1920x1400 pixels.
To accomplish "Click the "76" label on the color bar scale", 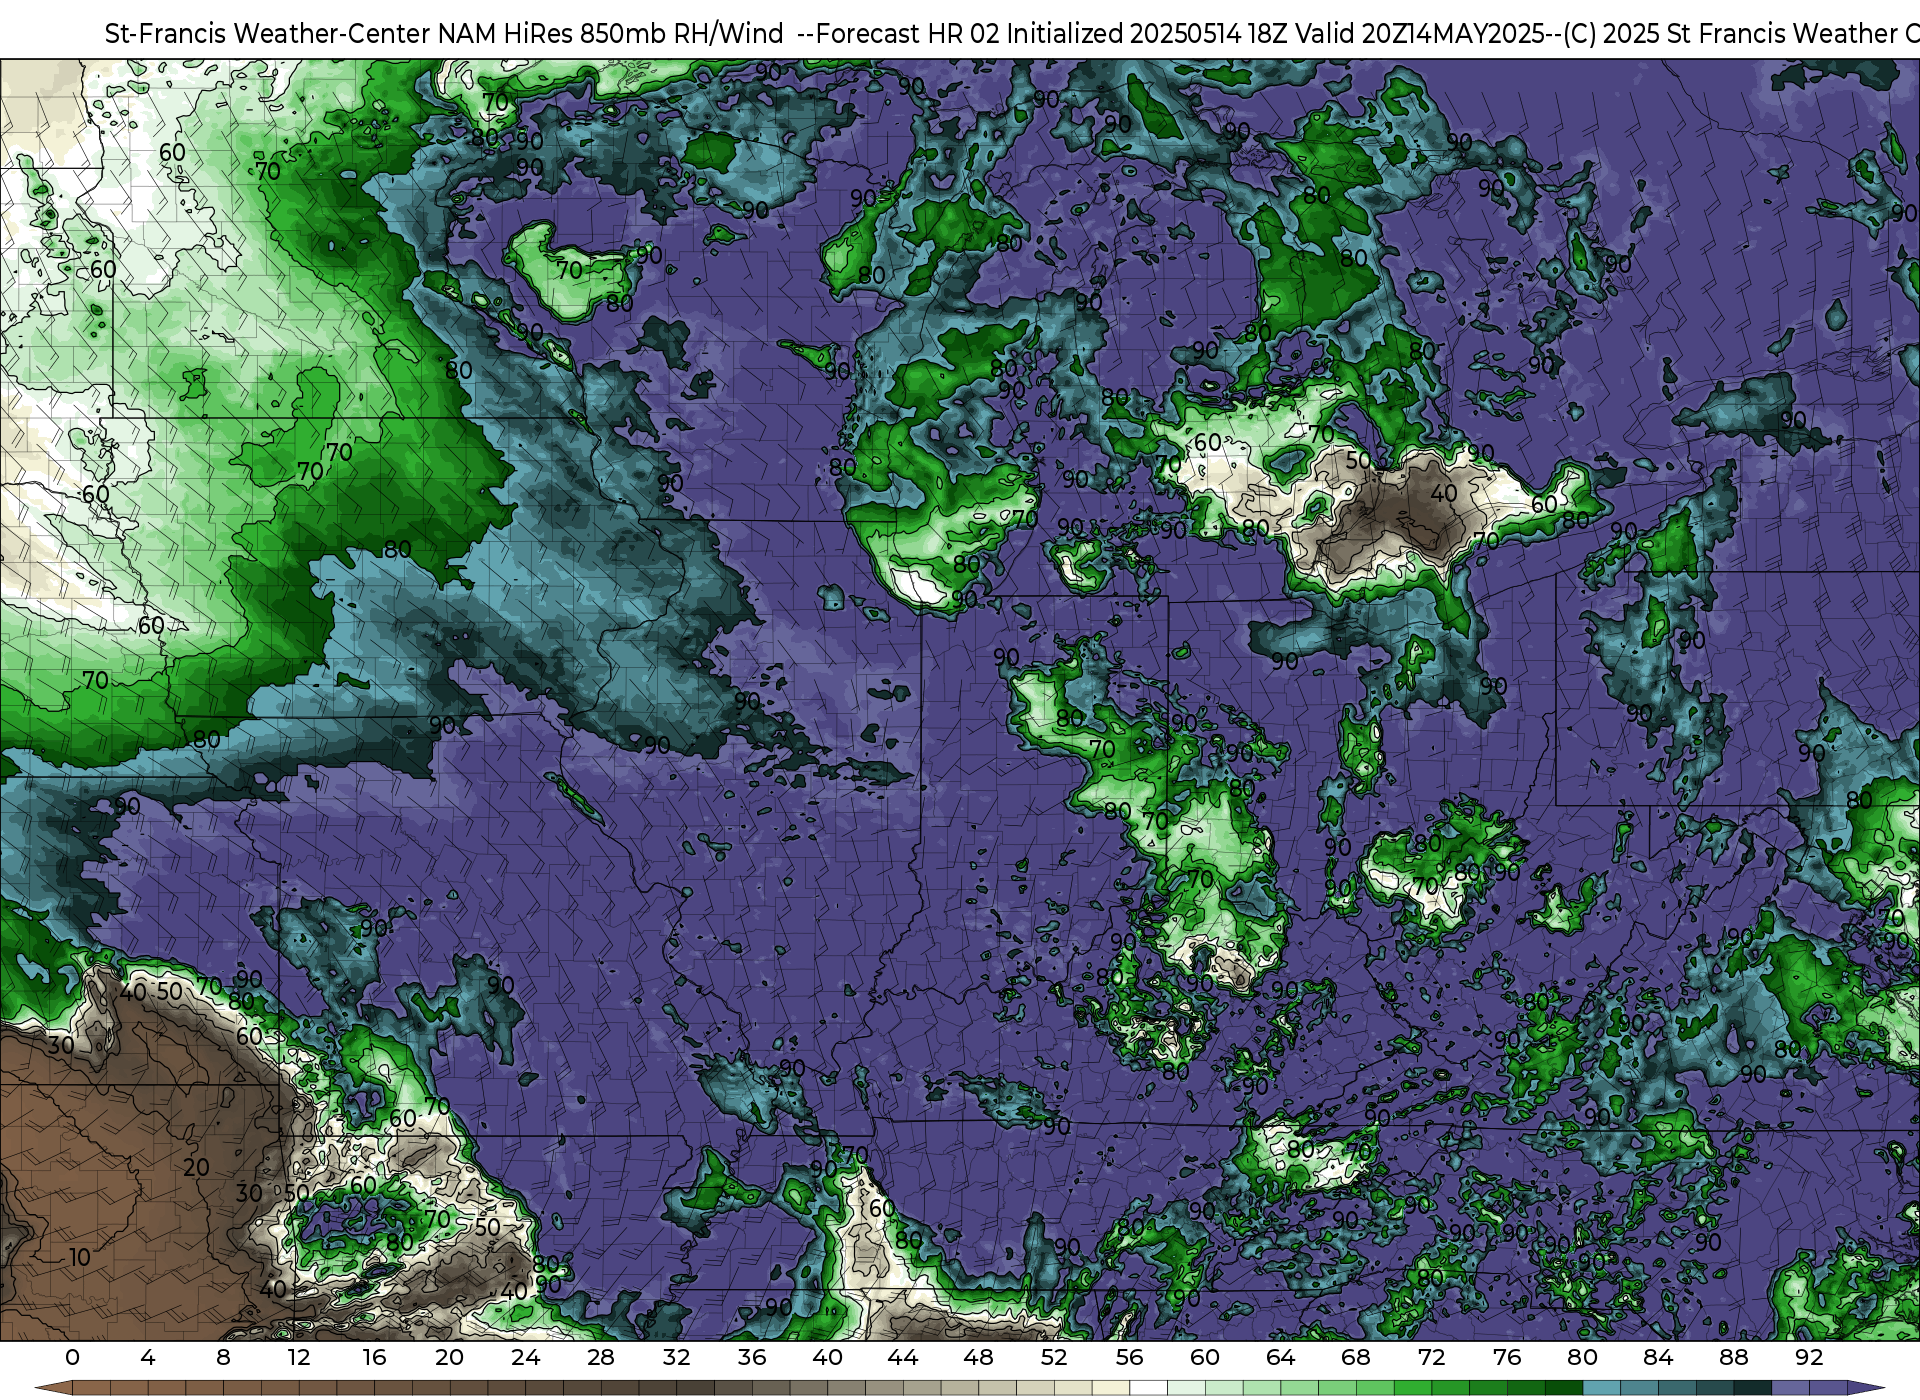I will [1507, 1358].
